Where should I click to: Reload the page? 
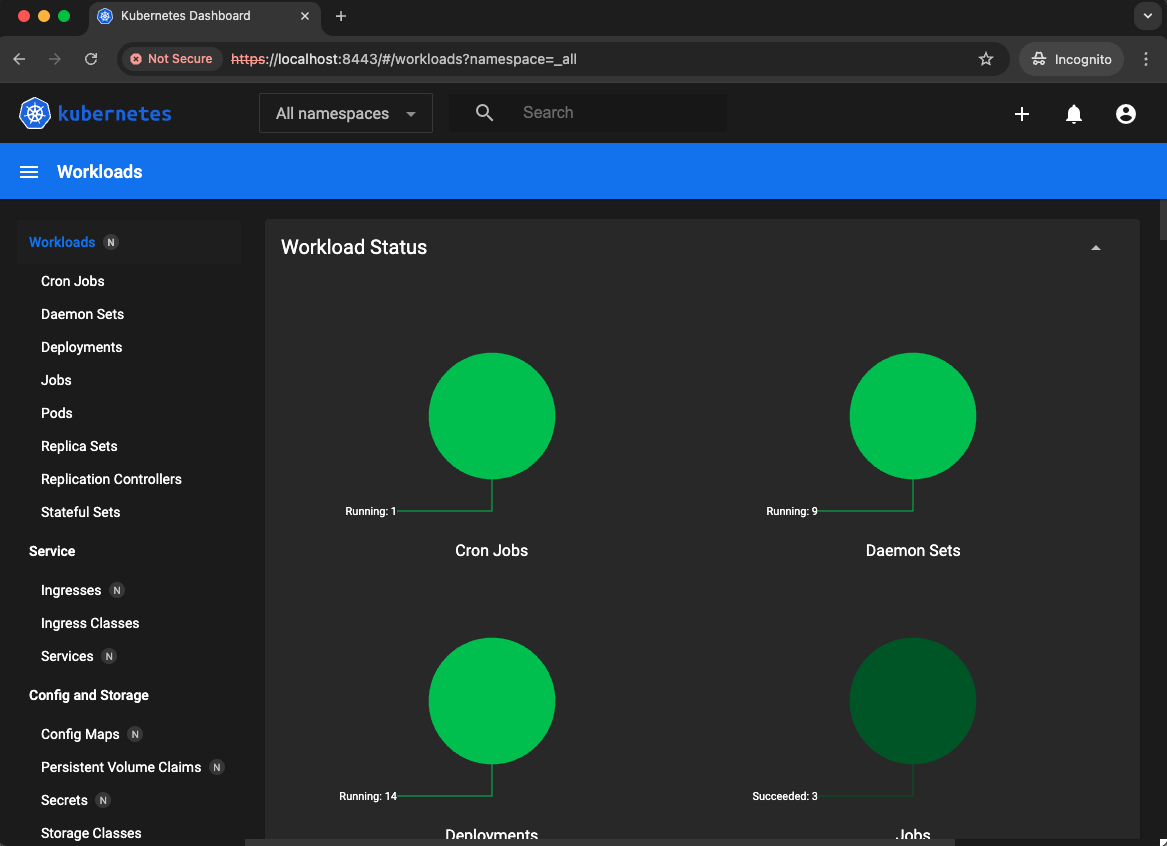(x=91, y=59)
